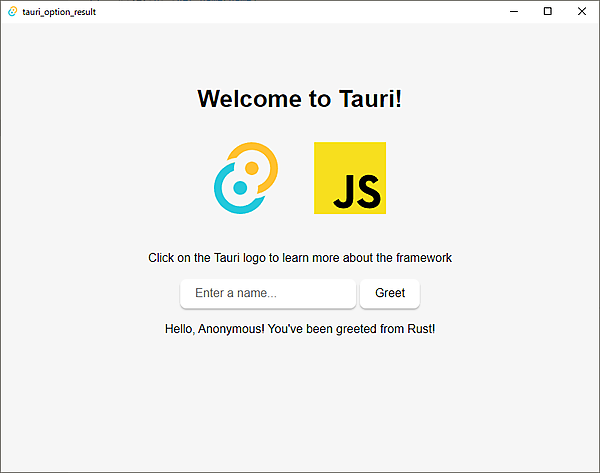Focus the 'Enter a name...' input field
600x473 pixels.
pos(268,293)
